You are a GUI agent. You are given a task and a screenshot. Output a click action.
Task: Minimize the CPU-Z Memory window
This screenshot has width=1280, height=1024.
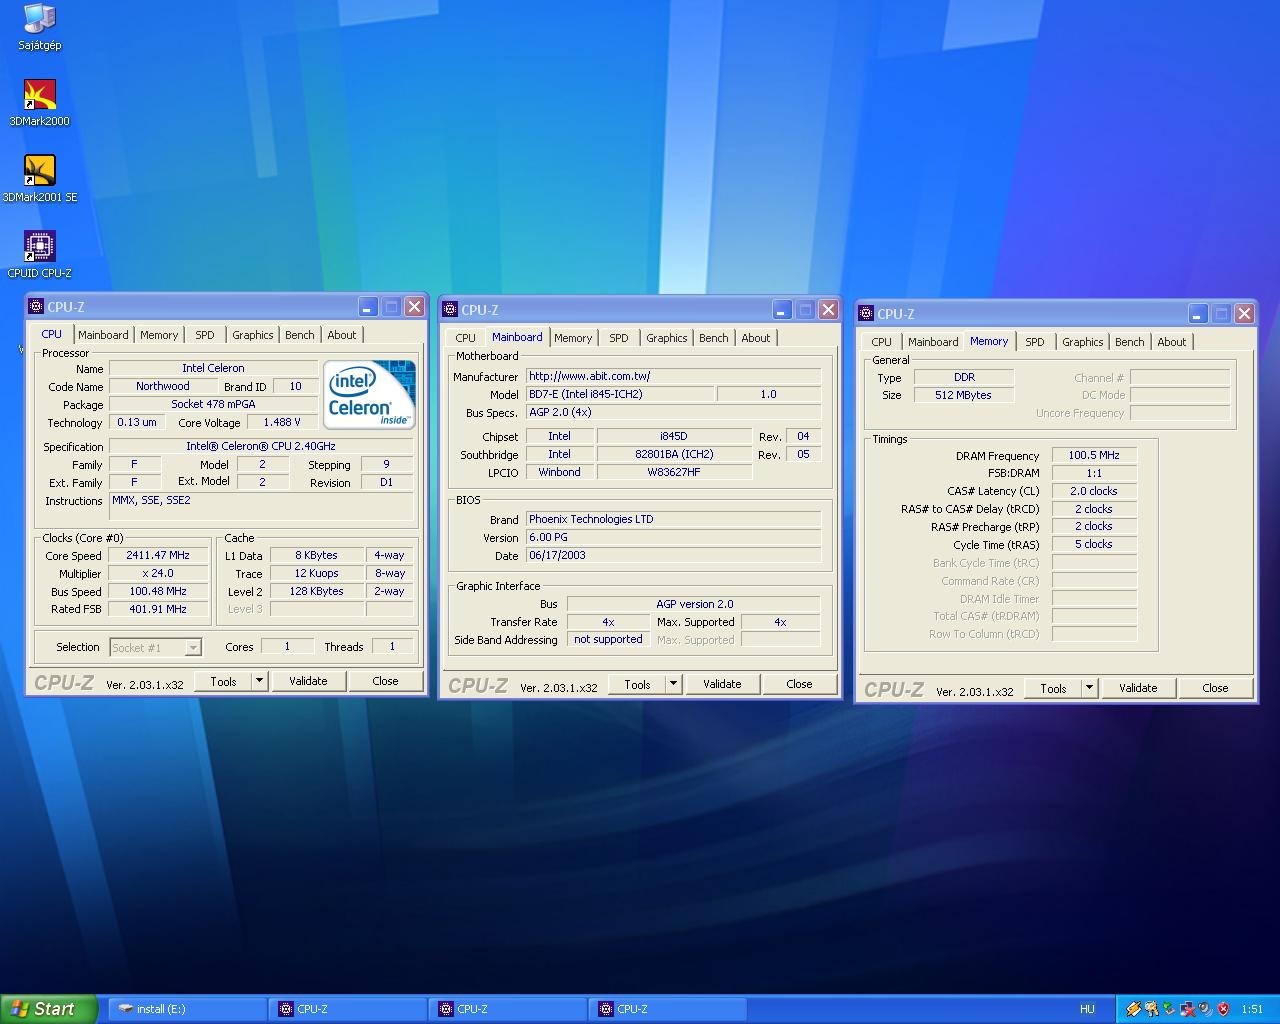click(x=1197, y=314)
